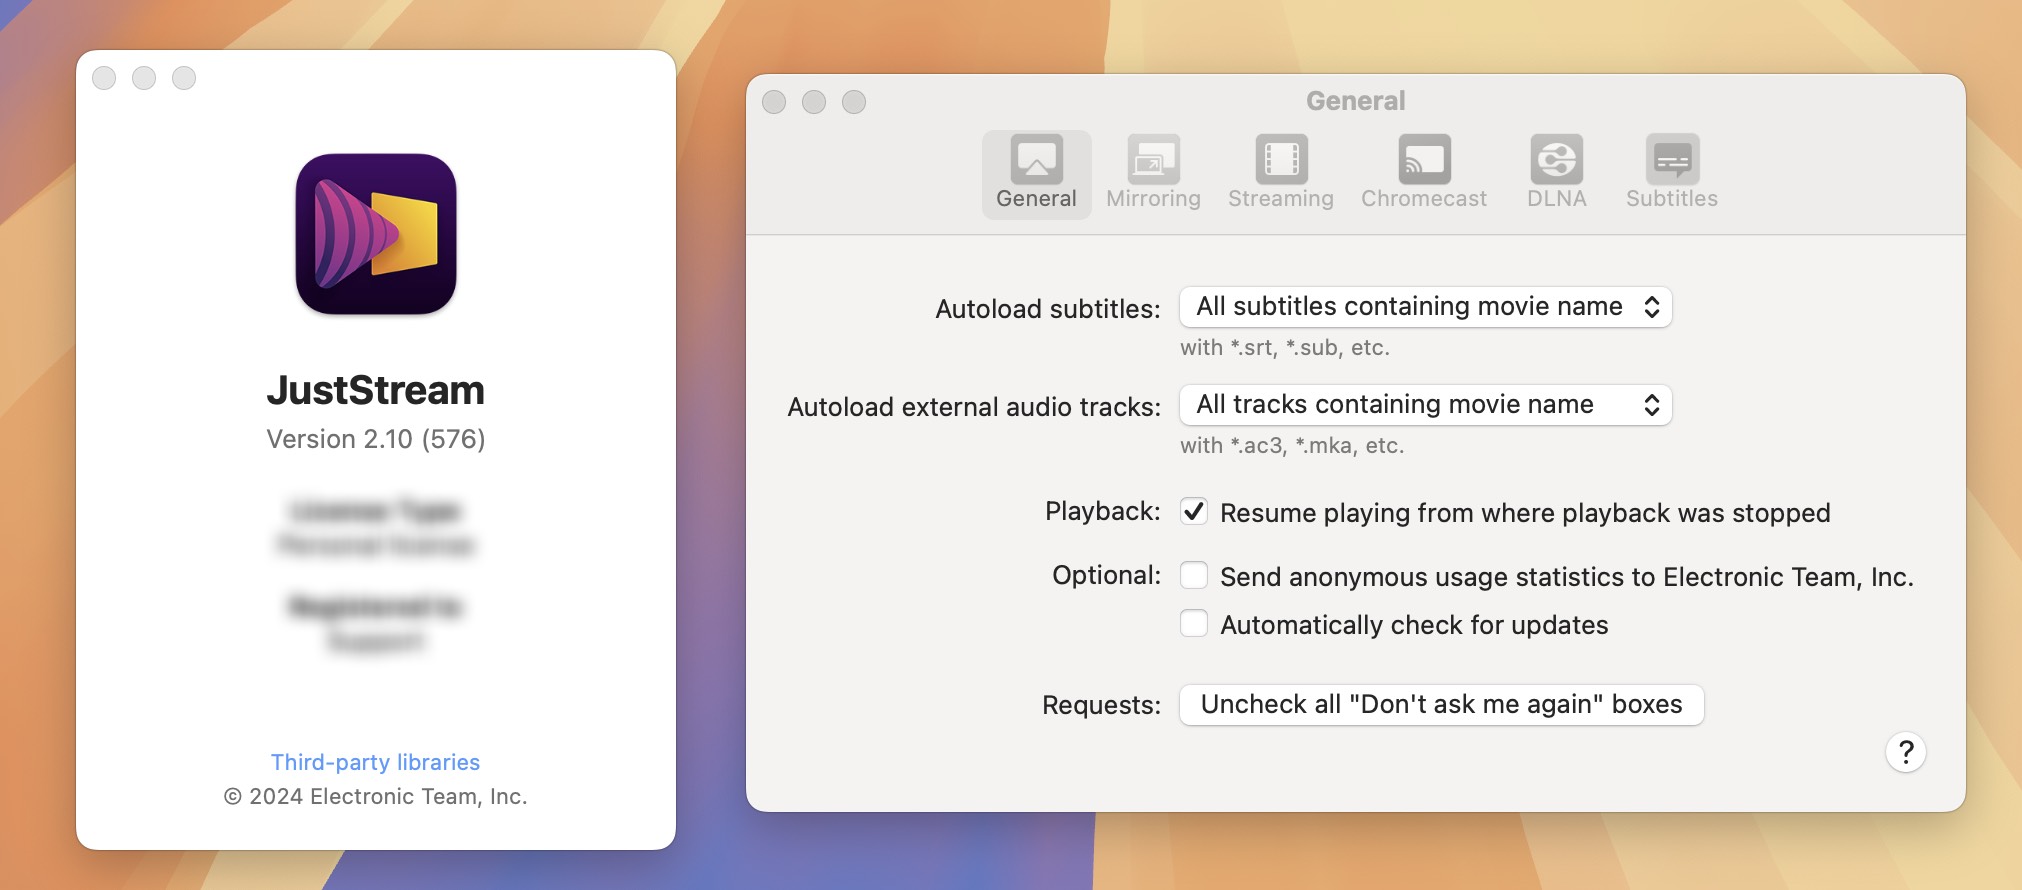2022x890 pixels.
Task: Open the Third-party libraries link
Action: [x=375, y=762]
